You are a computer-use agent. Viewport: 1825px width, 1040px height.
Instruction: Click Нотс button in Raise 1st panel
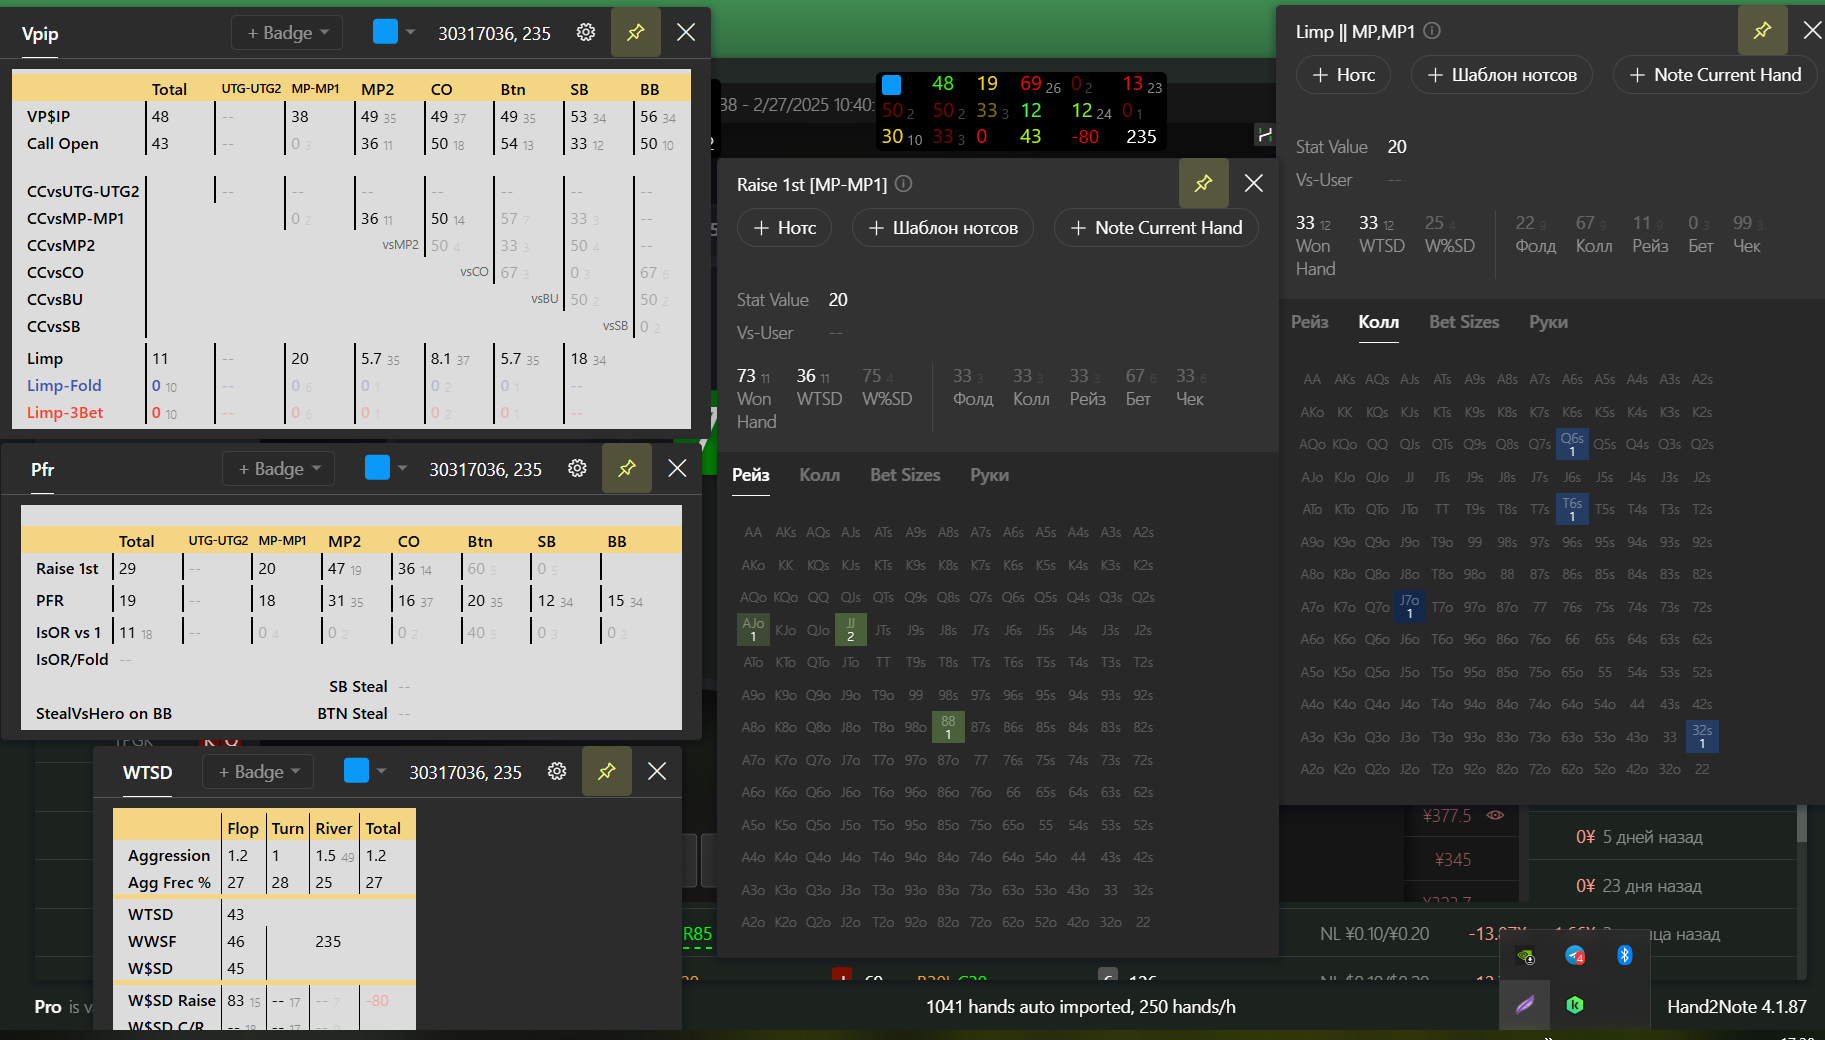click(x=784, y=228)
